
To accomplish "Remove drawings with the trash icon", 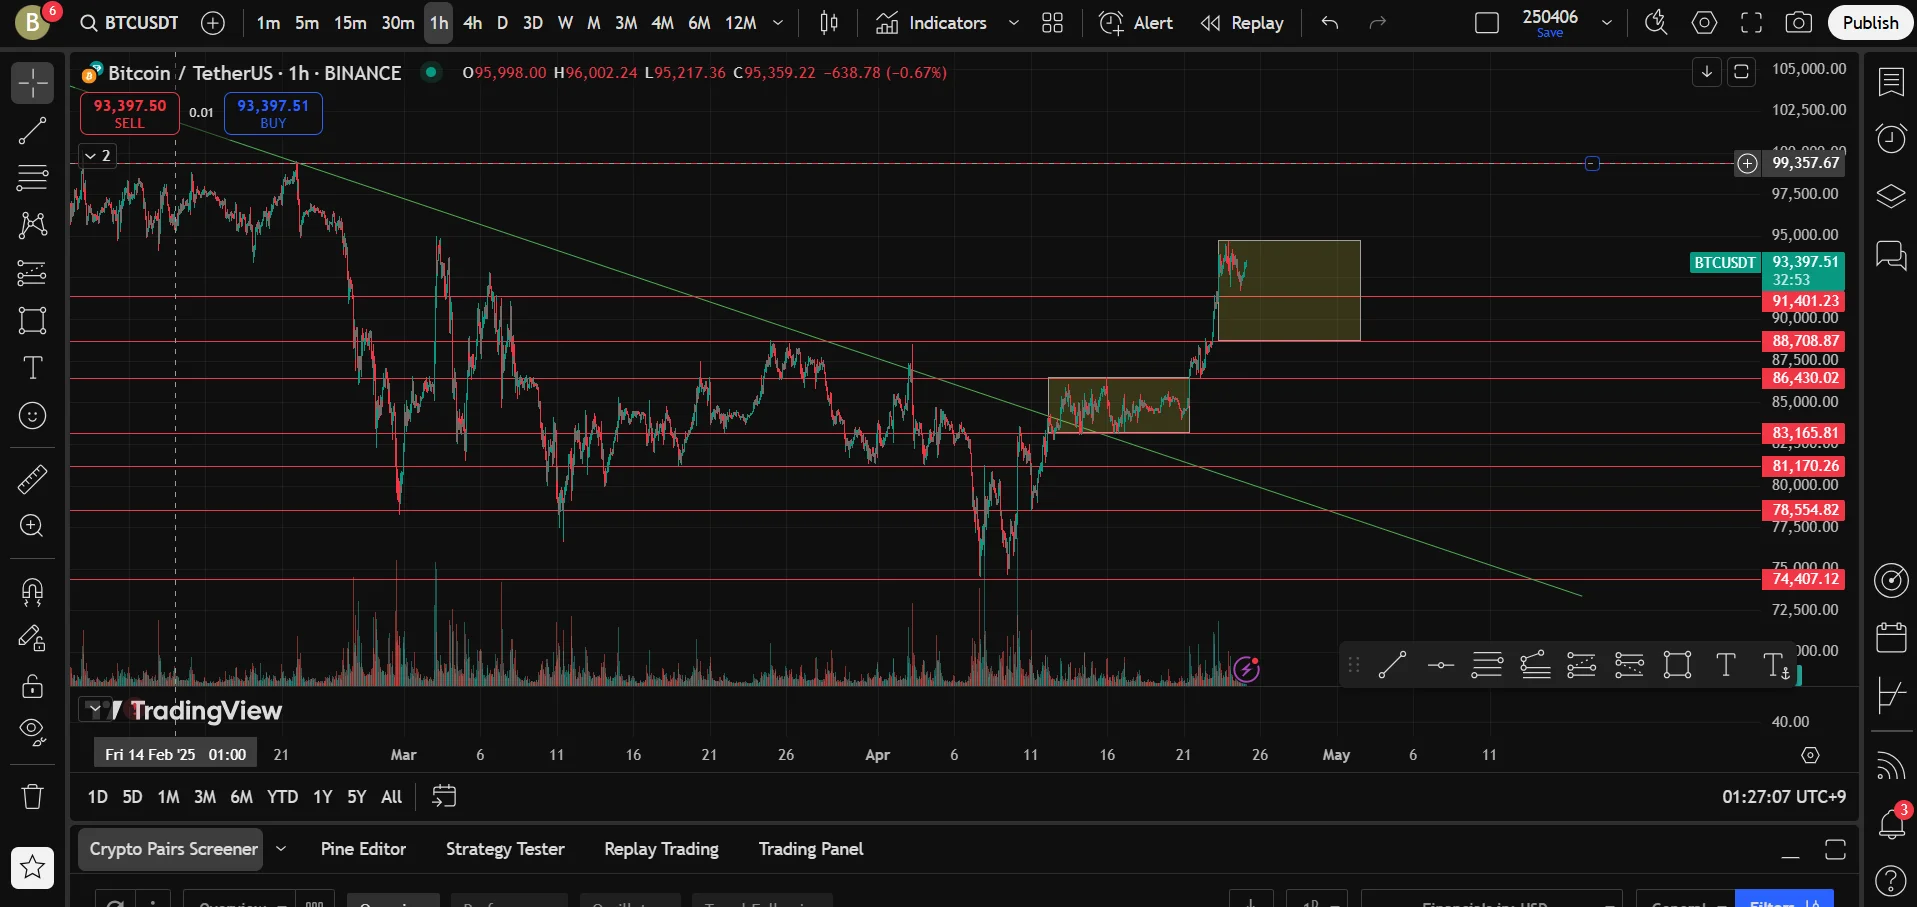I will (x=32, y=796).
